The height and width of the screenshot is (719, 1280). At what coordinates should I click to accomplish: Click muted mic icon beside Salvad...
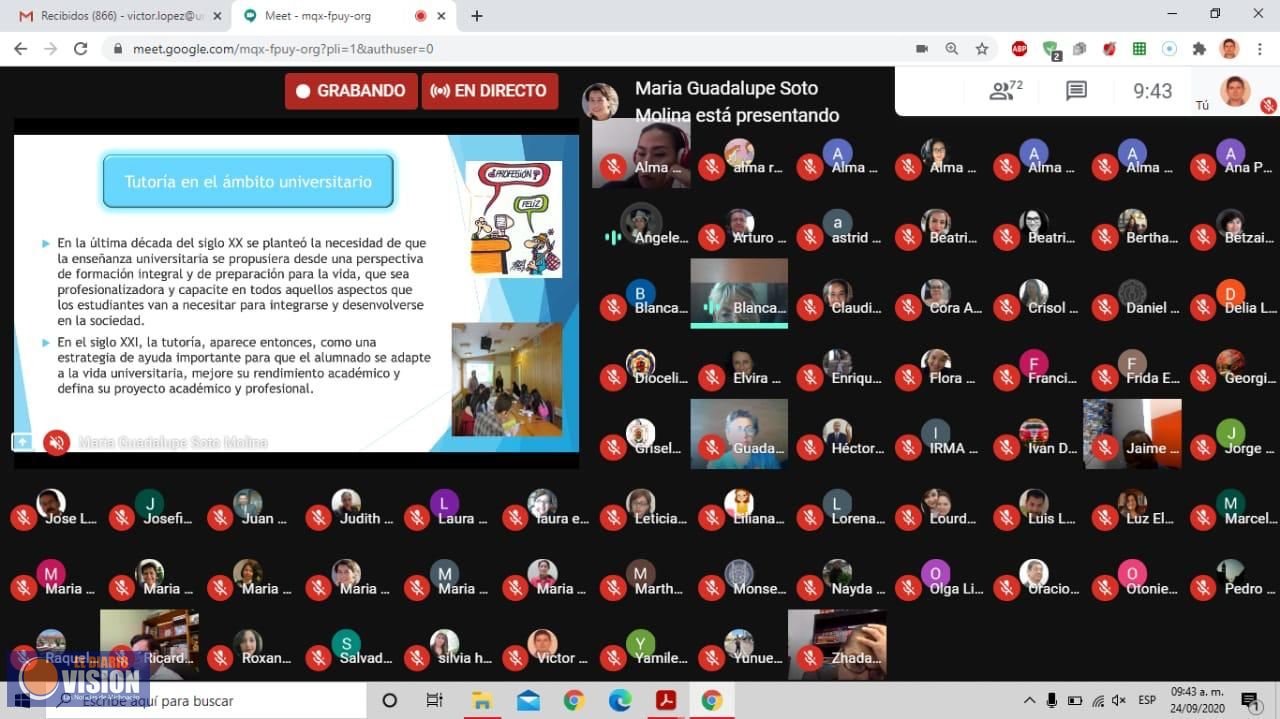click(x=318, y=657)
